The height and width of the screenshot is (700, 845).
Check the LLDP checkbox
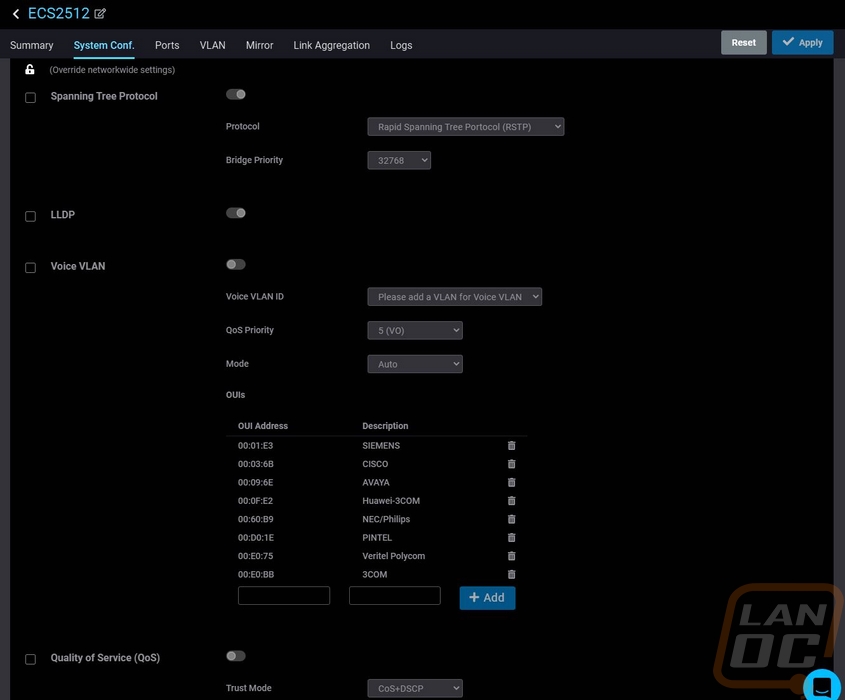pyautogui.click(x=31, y=216)
